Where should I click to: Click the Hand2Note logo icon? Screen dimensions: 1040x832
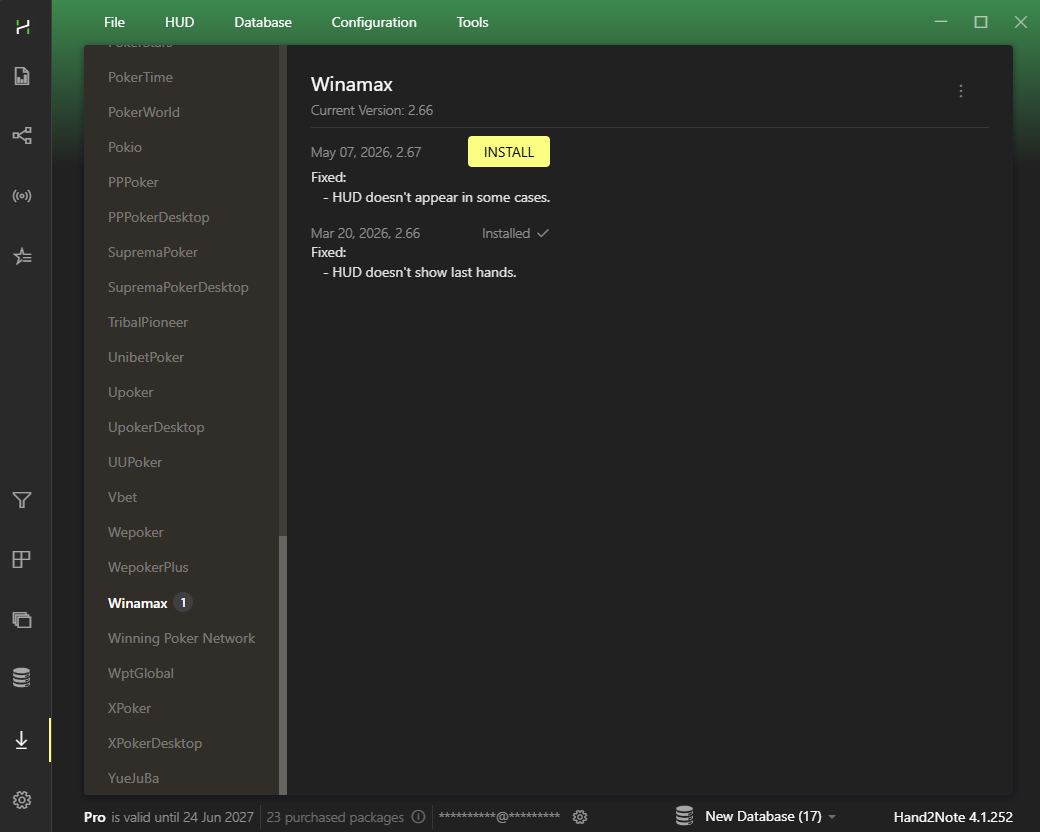[23, 27]
